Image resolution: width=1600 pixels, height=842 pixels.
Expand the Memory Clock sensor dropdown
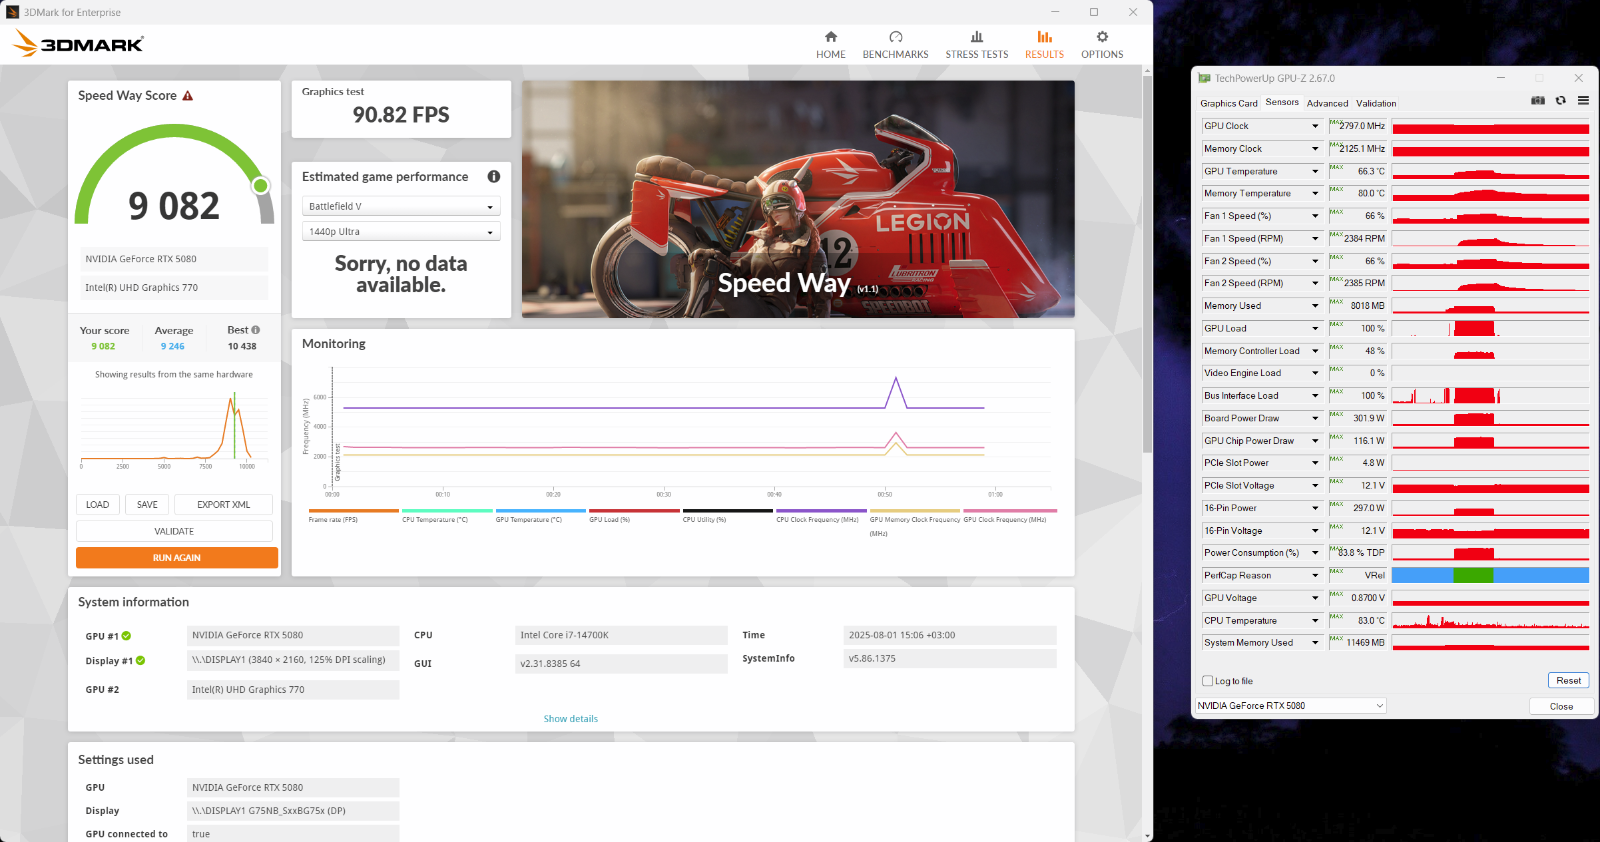click(x=1315, y=149)
